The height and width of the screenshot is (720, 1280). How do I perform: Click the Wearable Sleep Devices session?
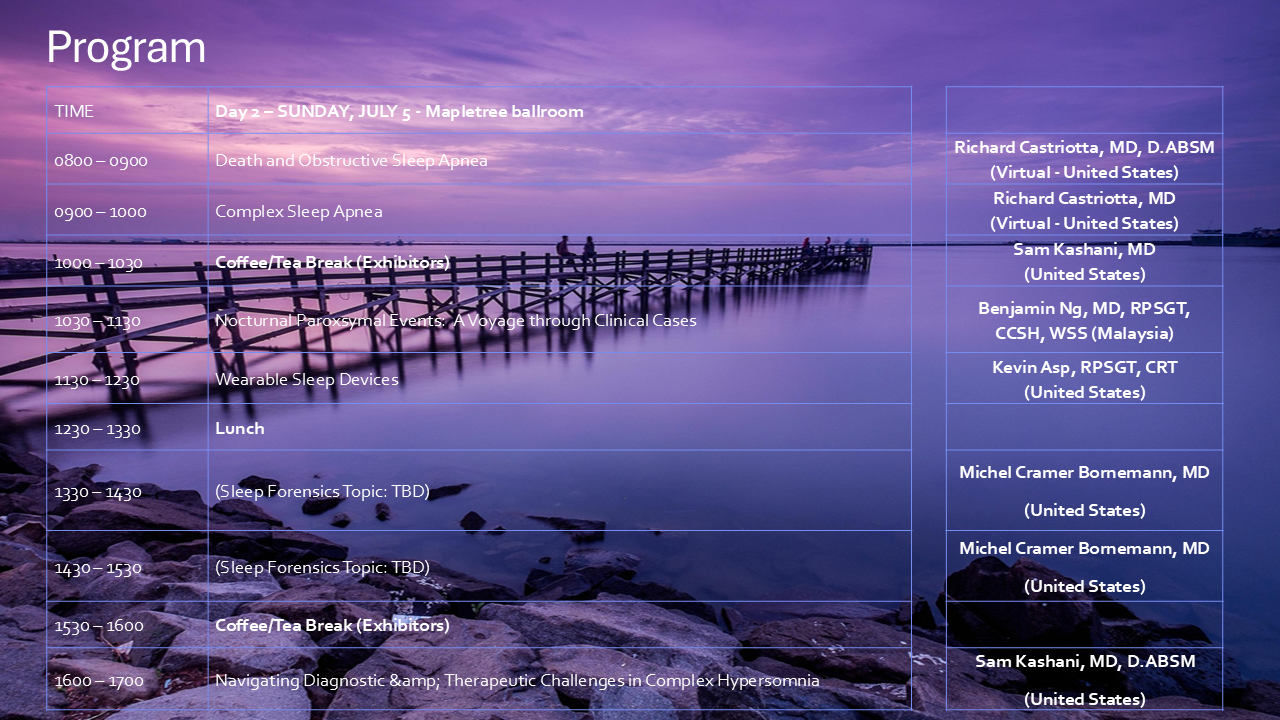(306, 380)
